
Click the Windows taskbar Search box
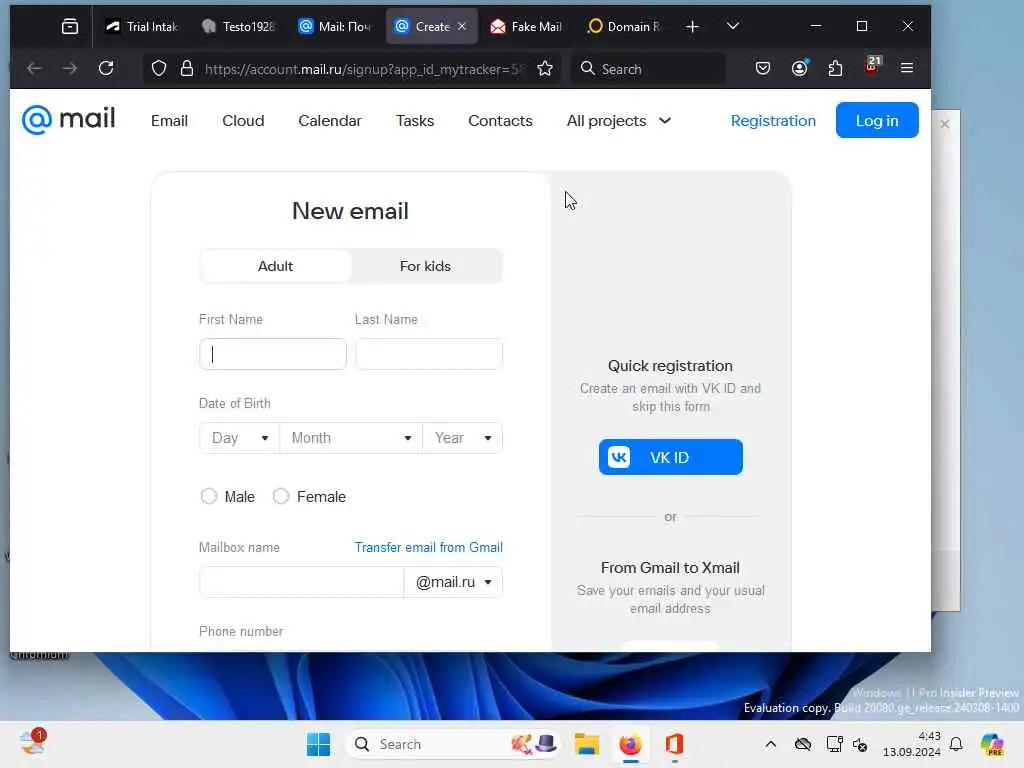(452, 744)
